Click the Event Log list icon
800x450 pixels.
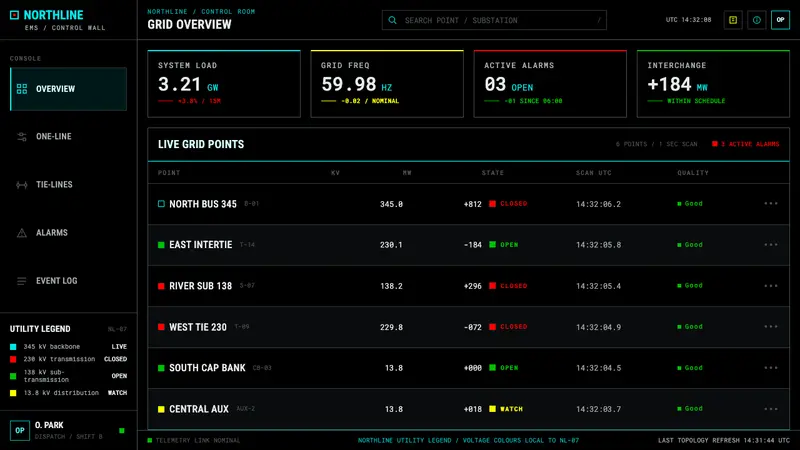coord(21,281)
